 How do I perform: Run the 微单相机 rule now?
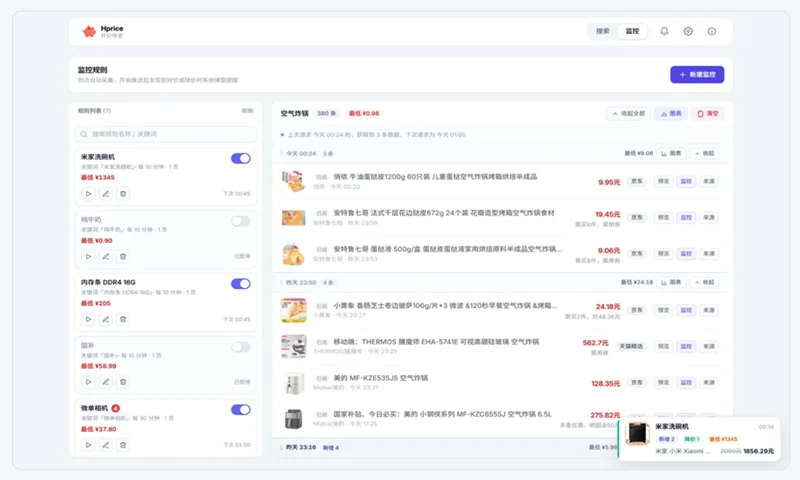[x=88, y=445]
